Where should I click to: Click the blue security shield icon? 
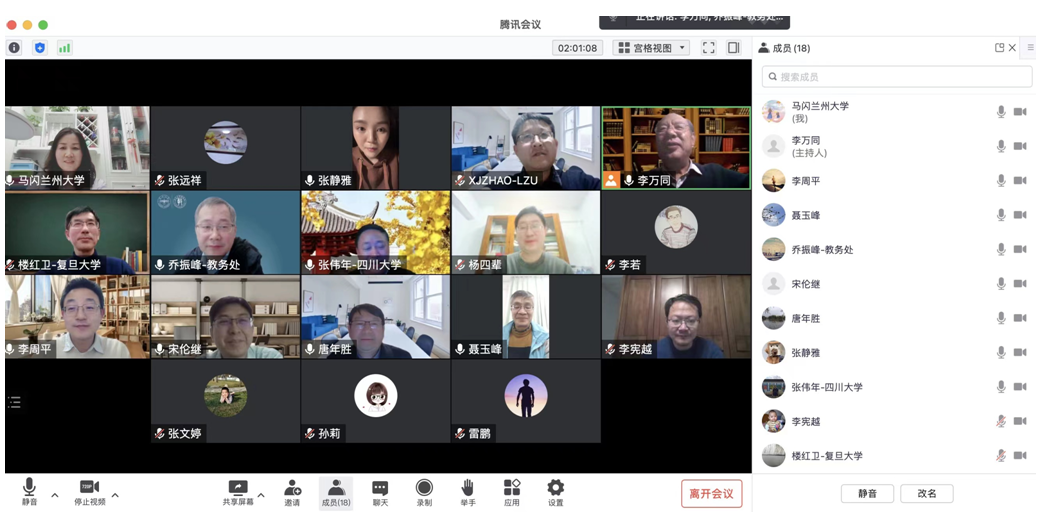click(x=40, y=47)
